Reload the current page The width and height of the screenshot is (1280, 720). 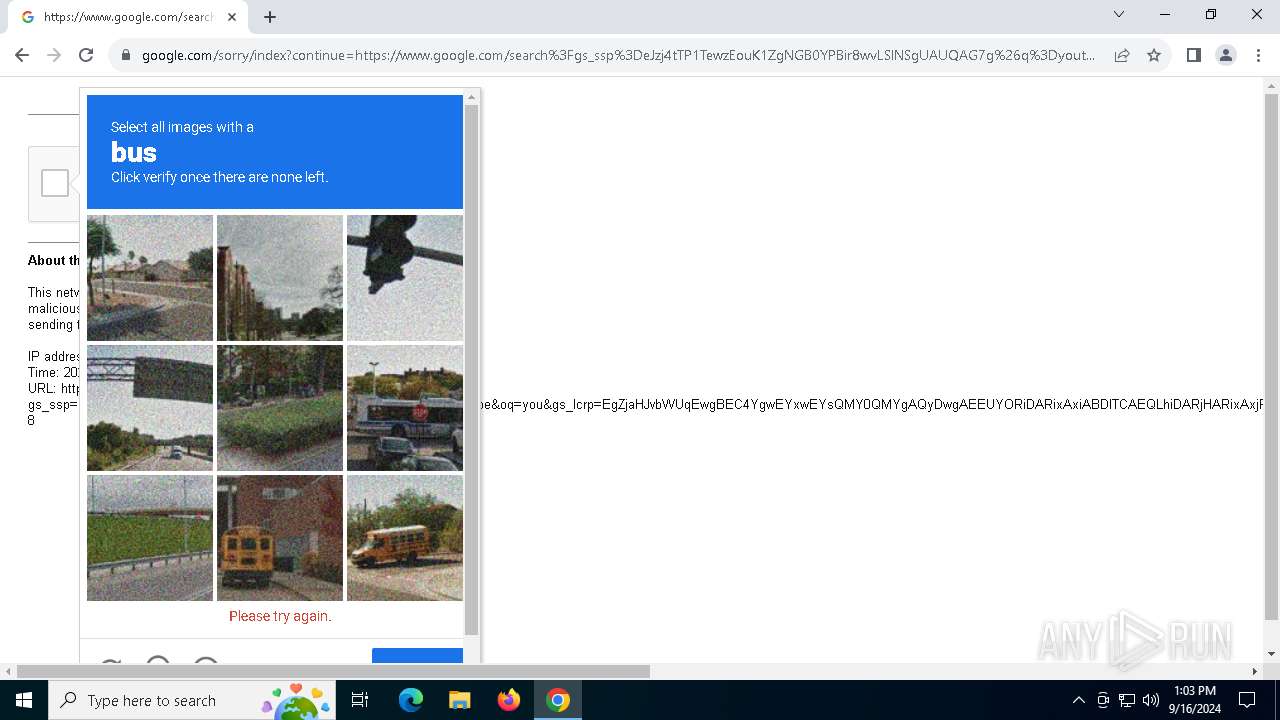86,55
